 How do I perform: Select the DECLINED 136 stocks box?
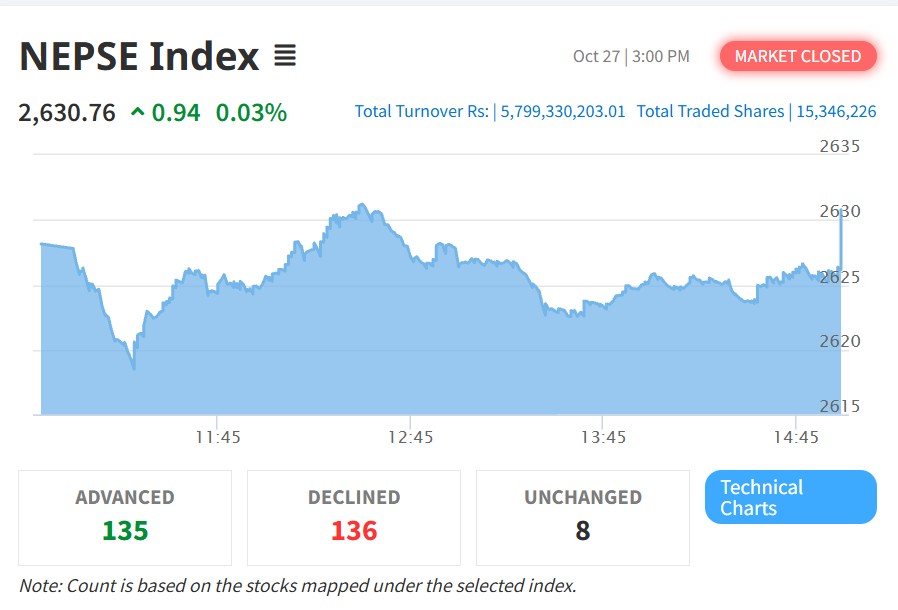[x=354, y=518]
